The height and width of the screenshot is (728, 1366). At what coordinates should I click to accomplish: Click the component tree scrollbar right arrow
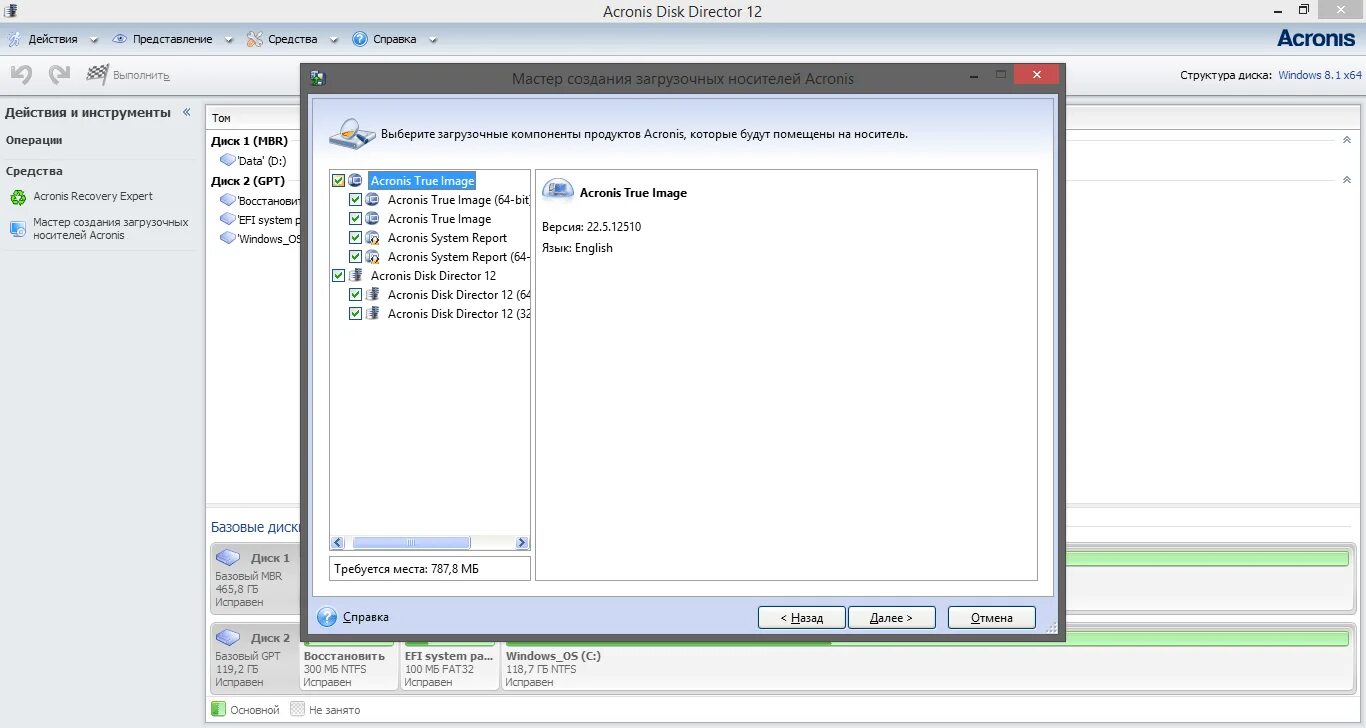(x=522, y=543)
